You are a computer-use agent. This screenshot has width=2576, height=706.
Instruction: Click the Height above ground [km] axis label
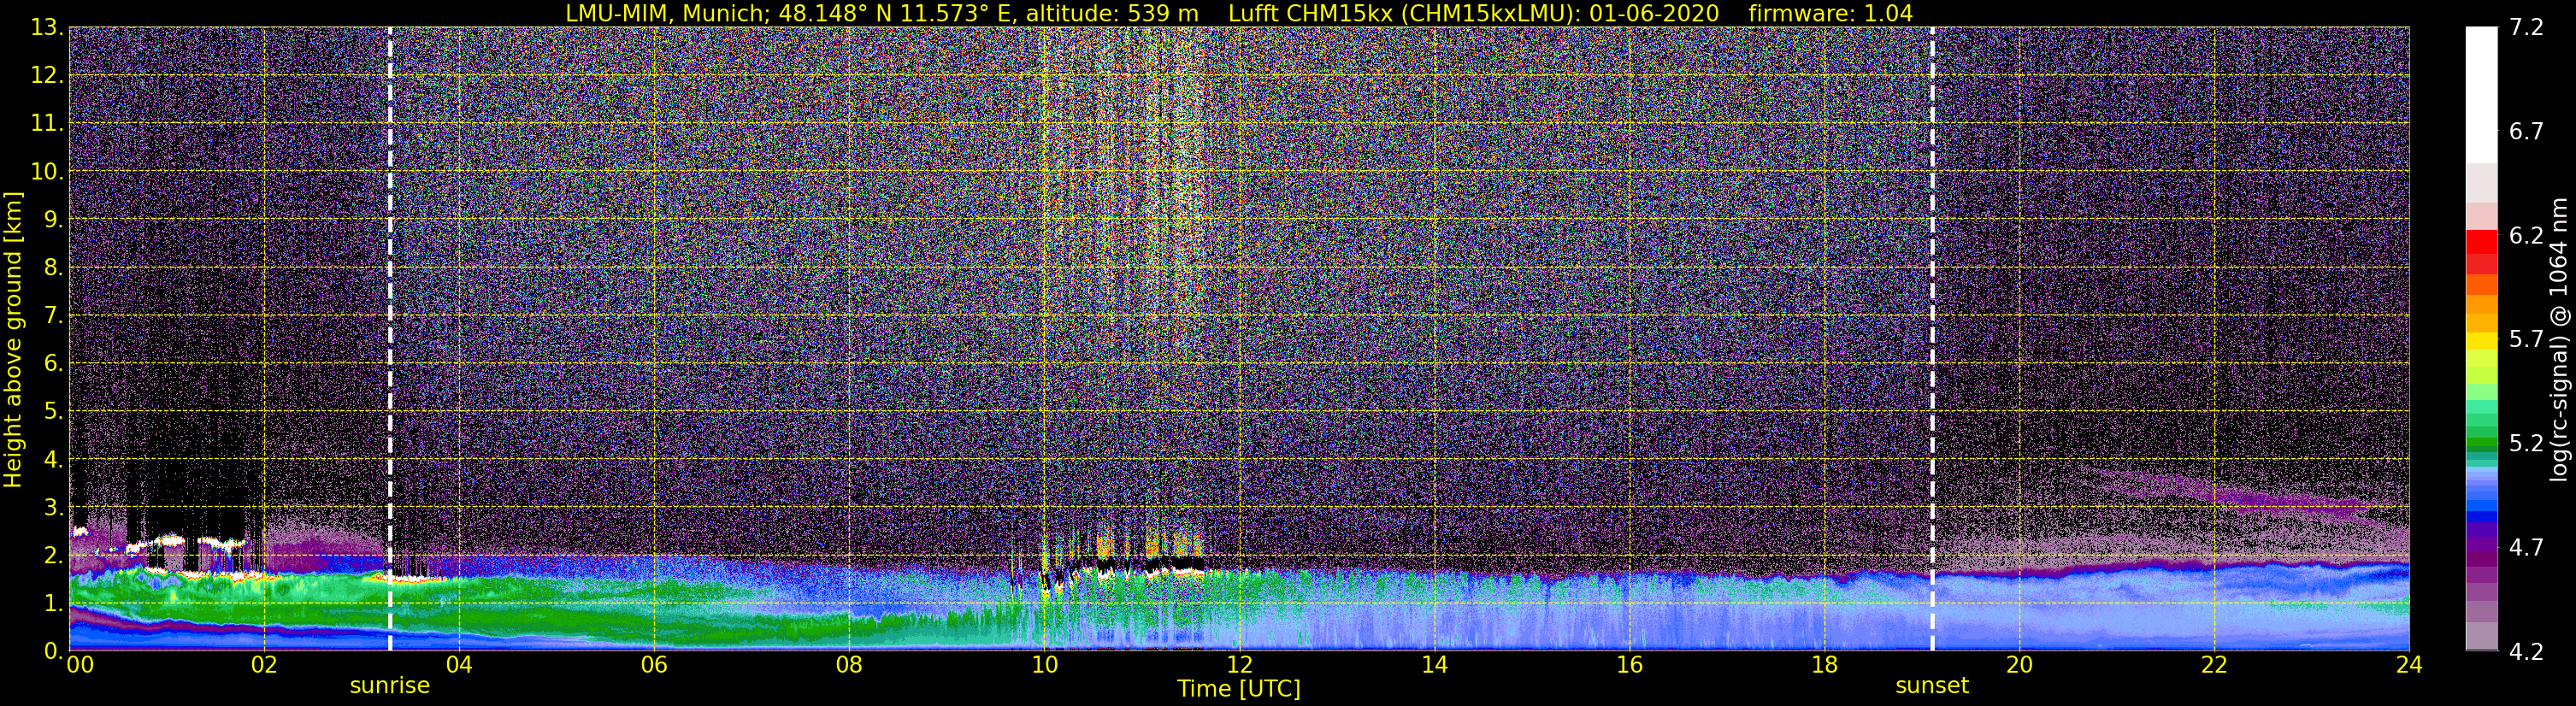(x=12, y=339)
